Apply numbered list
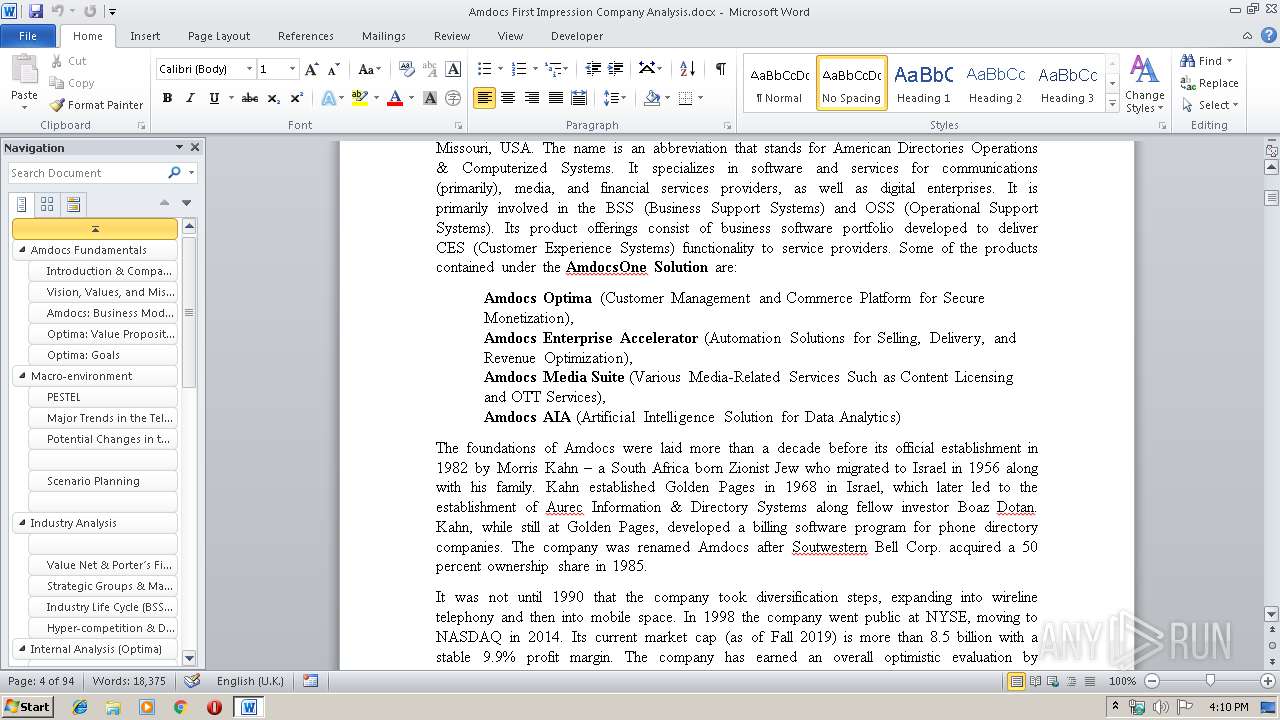This screenshot has width=1280, height=720. [518, 69]
